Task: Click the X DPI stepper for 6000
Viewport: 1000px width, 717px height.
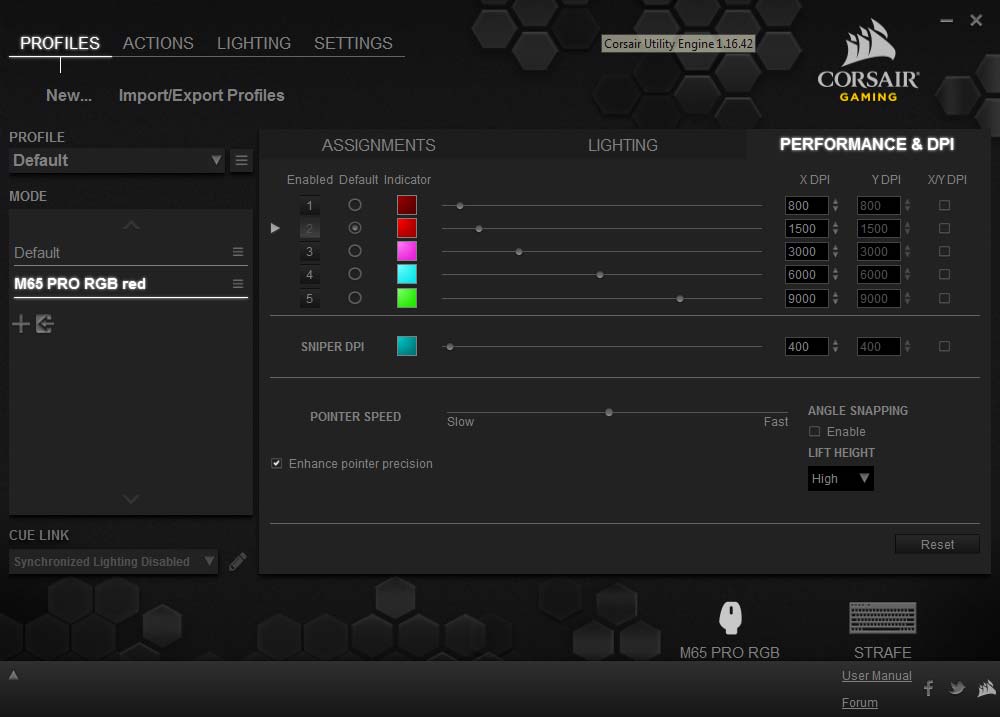Action: [835, 274]
